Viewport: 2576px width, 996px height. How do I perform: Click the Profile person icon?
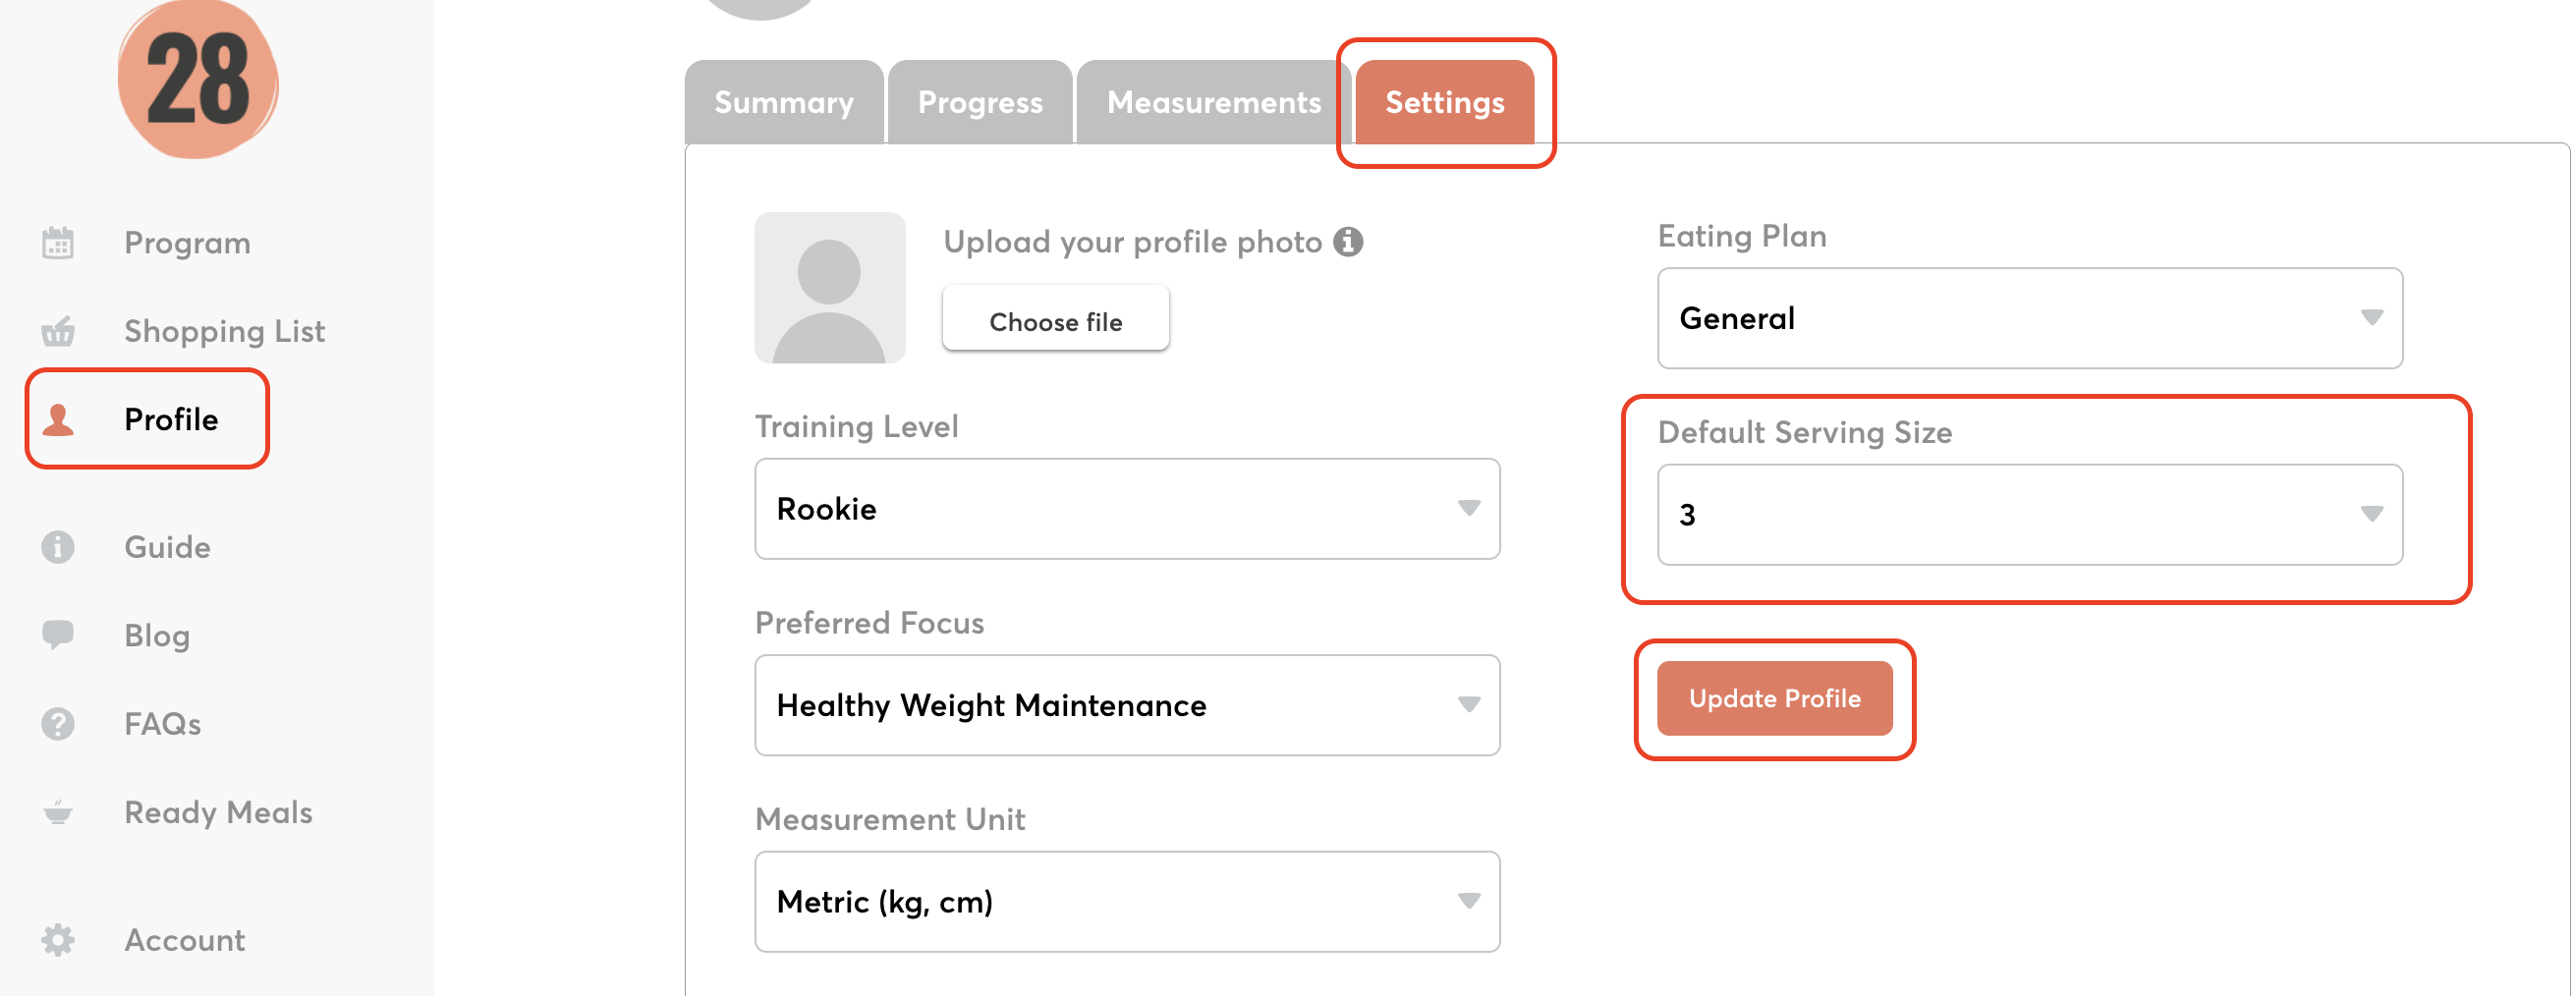click(x=58, y=420)
